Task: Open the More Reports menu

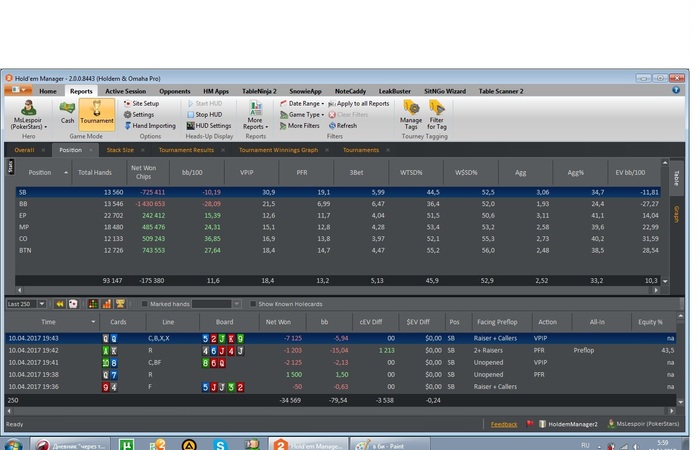Action: 255,115
